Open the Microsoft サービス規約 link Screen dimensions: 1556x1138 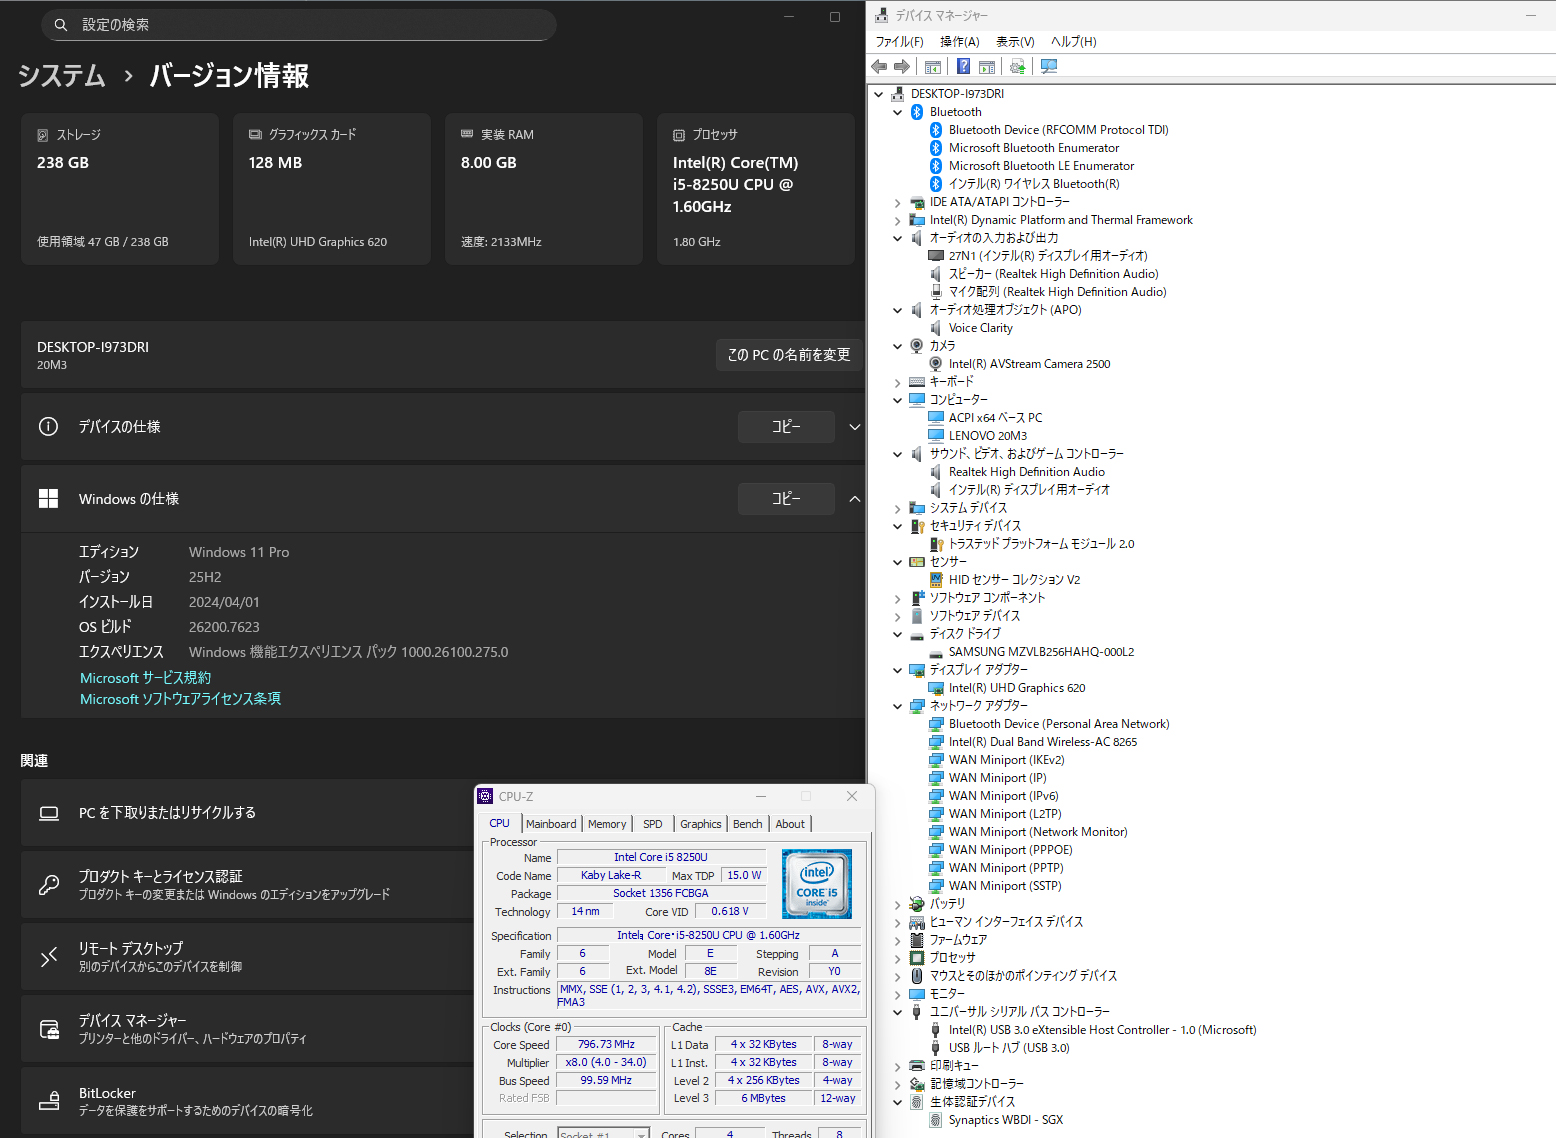[x=145, y=678]
